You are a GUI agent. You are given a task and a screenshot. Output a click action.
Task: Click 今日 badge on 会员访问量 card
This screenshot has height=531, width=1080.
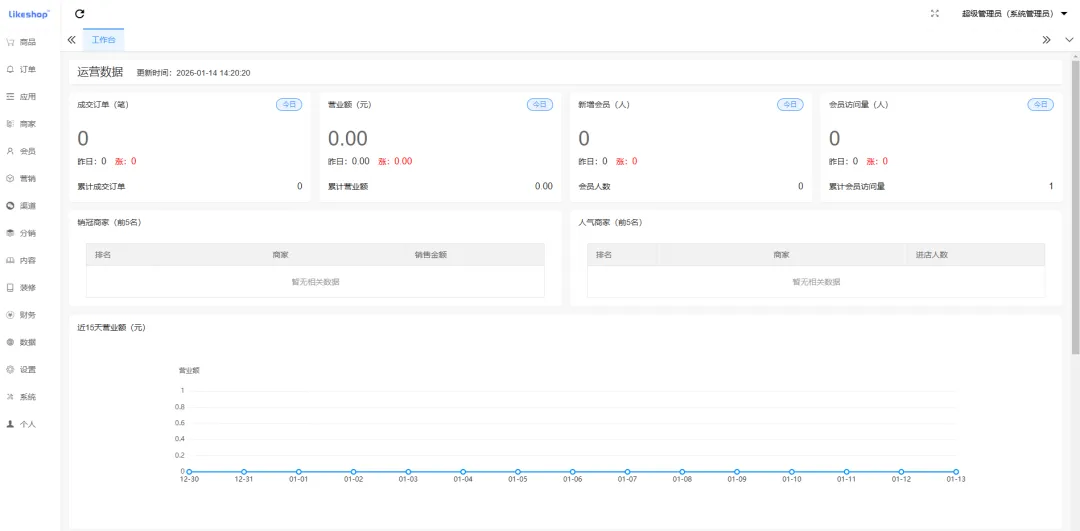(1040, 105)
